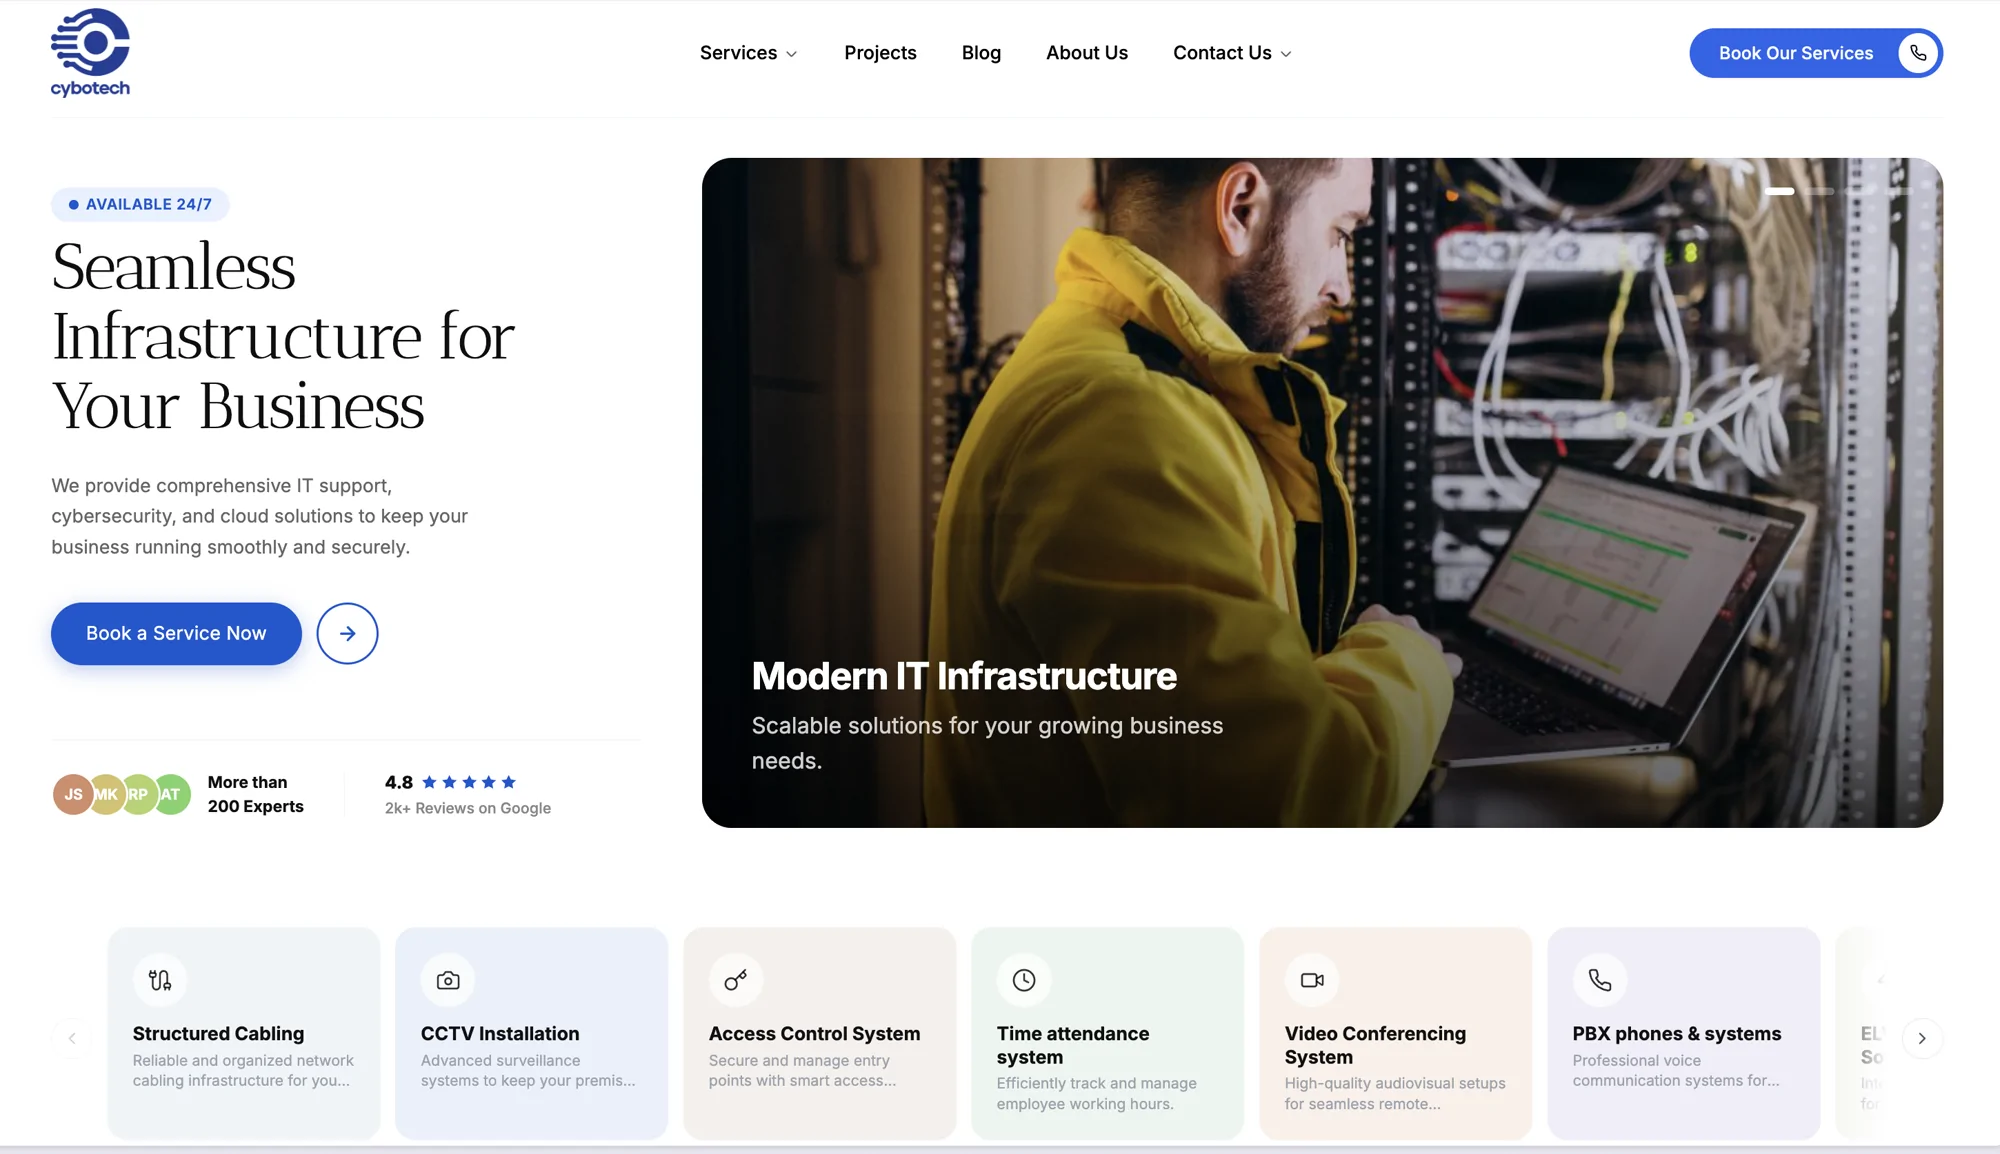Click 2k+ Reviews on Google text

point(468,808)
